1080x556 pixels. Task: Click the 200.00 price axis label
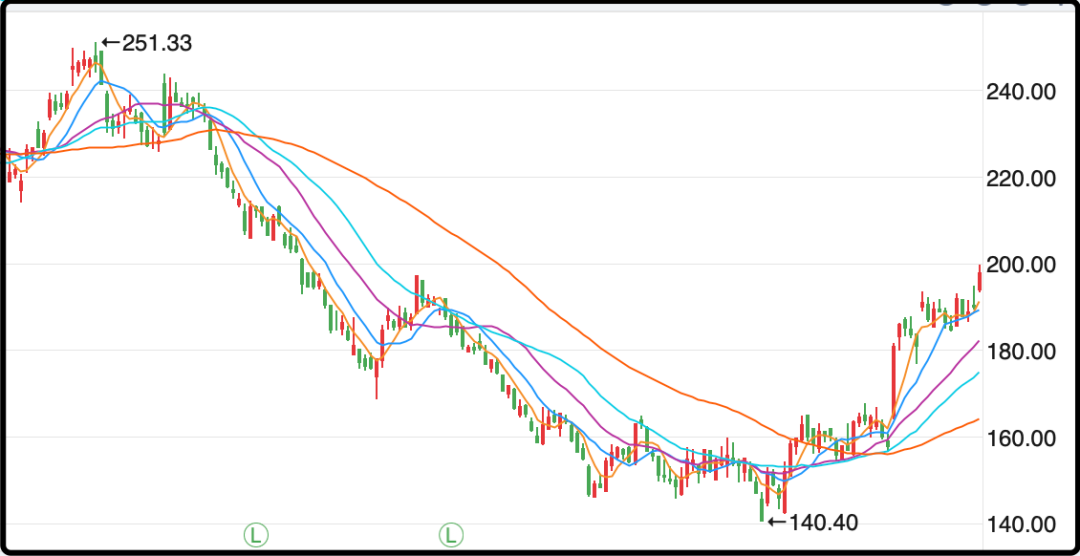tap(1021, 265)
